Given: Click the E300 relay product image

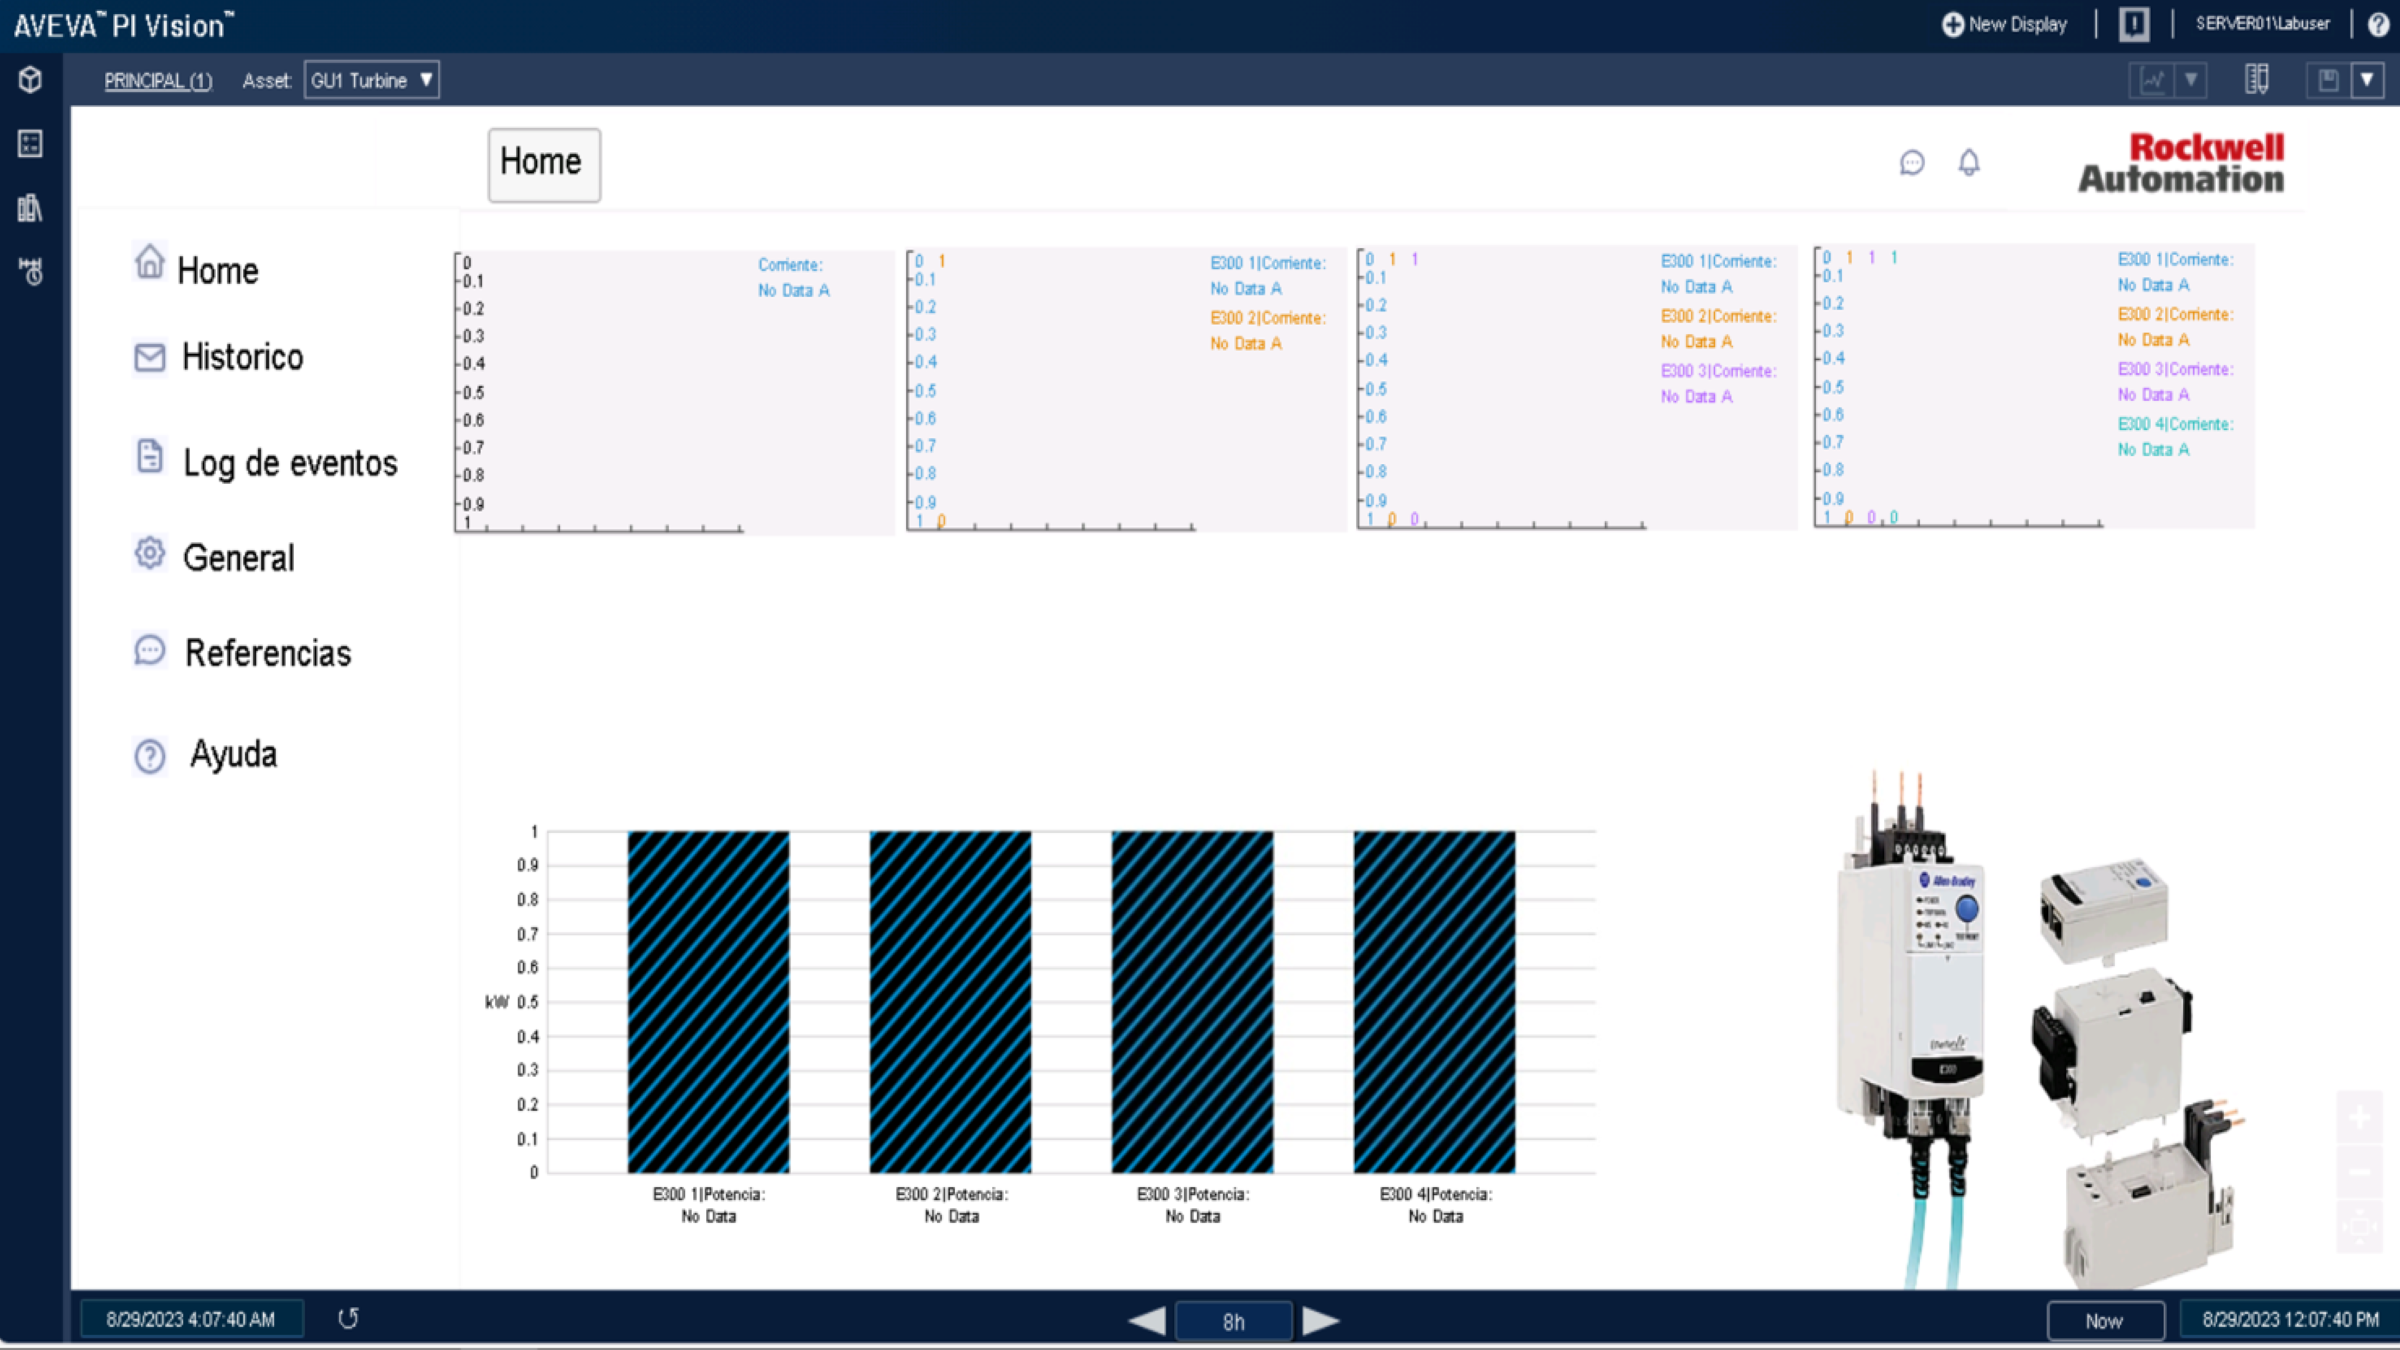Looking at the screenshot, I should click(2042, 1030).
